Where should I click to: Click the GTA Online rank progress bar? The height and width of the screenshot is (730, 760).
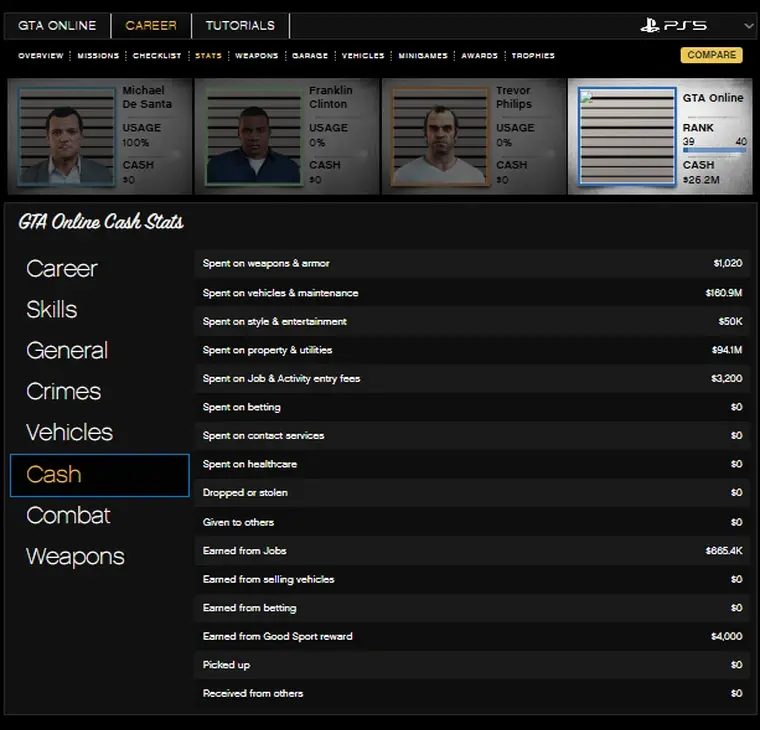(x=714, y=151)
